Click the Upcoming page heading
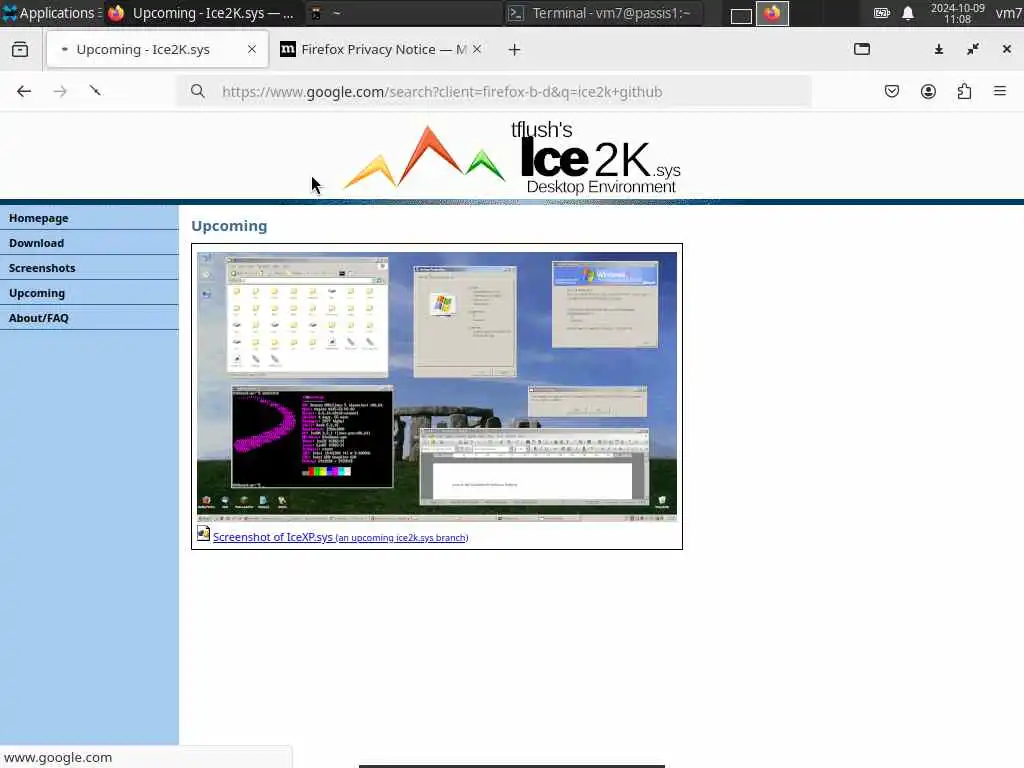The image size is (1024, 768). 229,226
